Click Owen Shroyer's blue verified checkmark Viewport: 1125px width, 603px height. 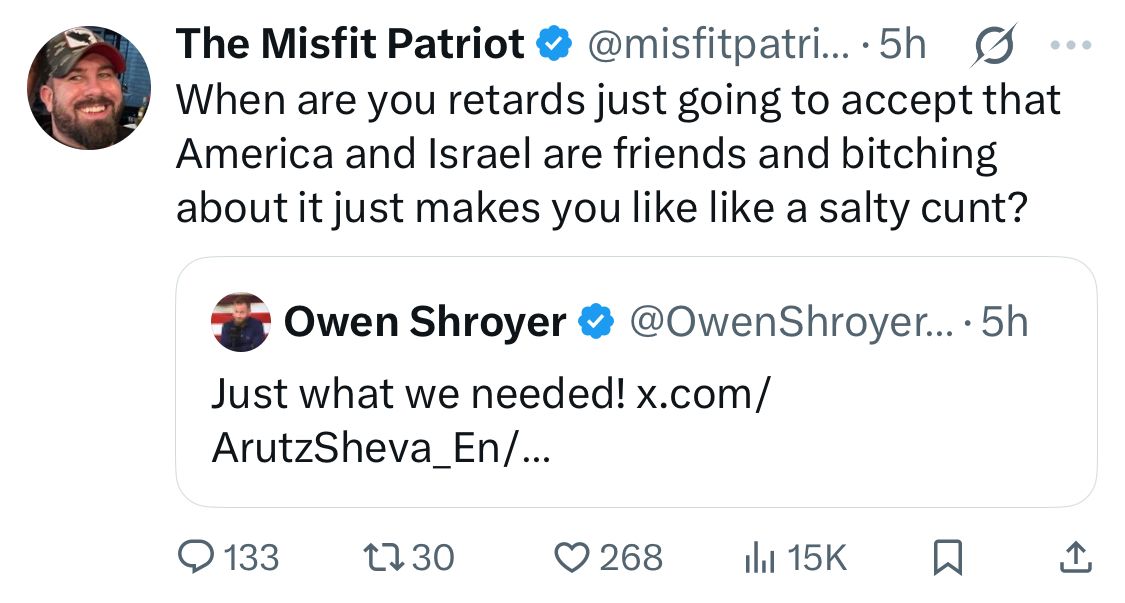point(597,322)
